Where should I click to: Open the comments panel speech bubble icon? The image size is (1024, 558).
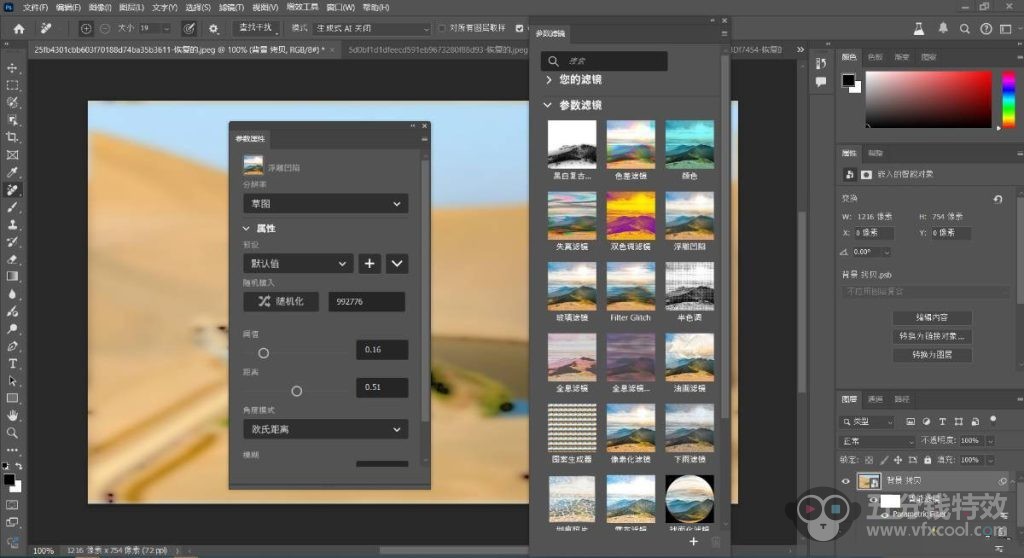click(x=821, y=82)
